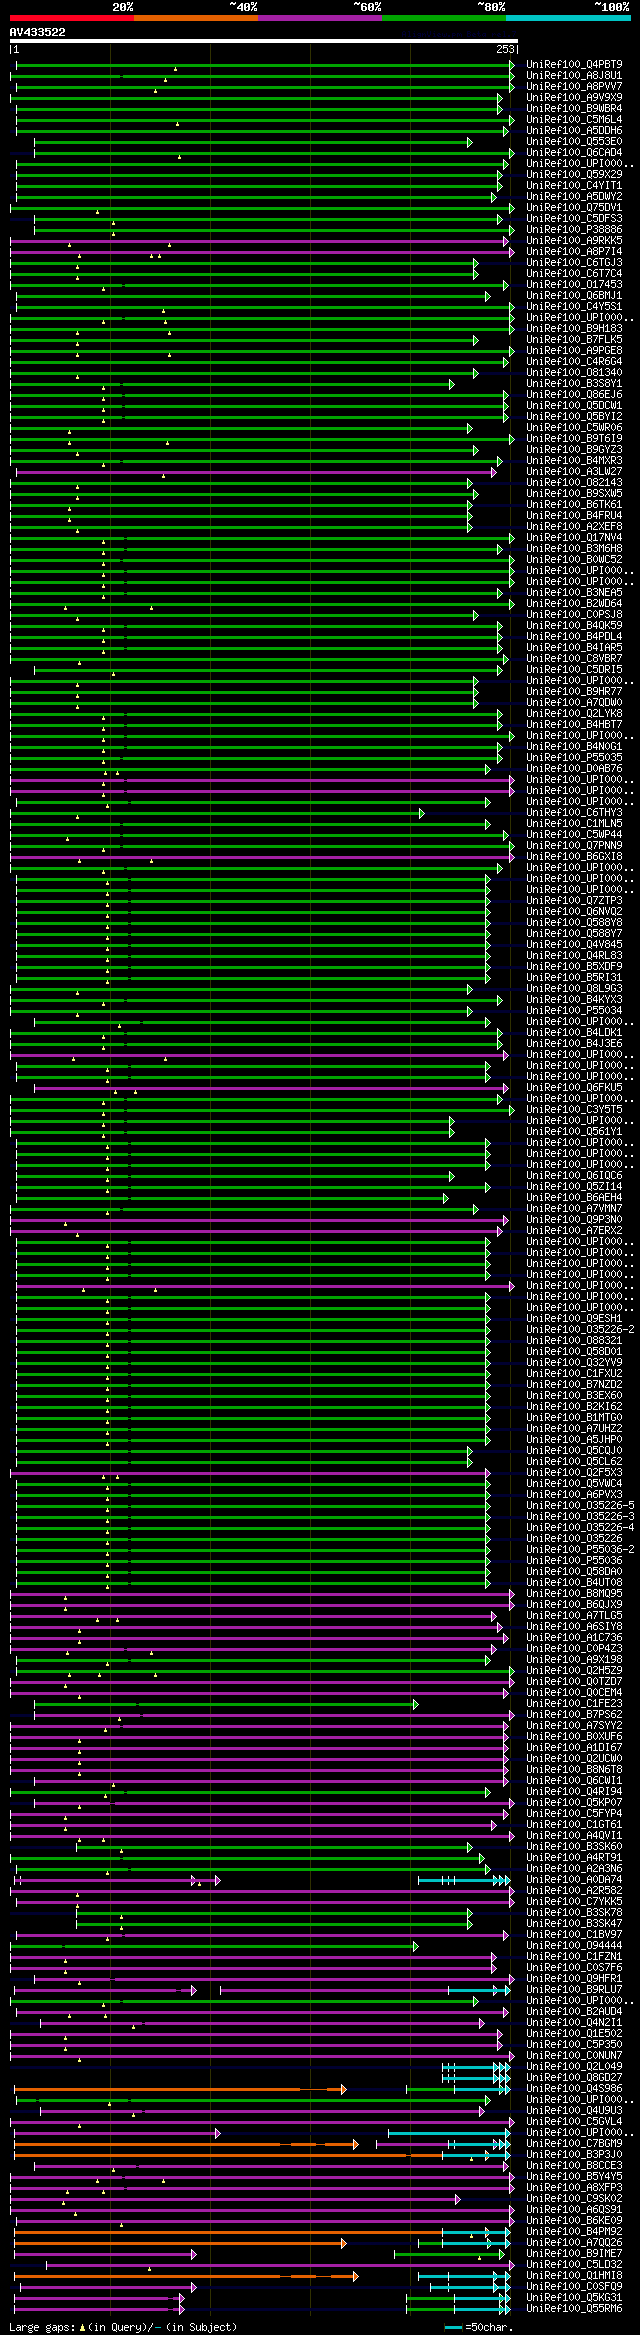The image size is (640, 2335).
Task: Click hit label UniRef100_Q6CAD4
Action: click(574, 152)
